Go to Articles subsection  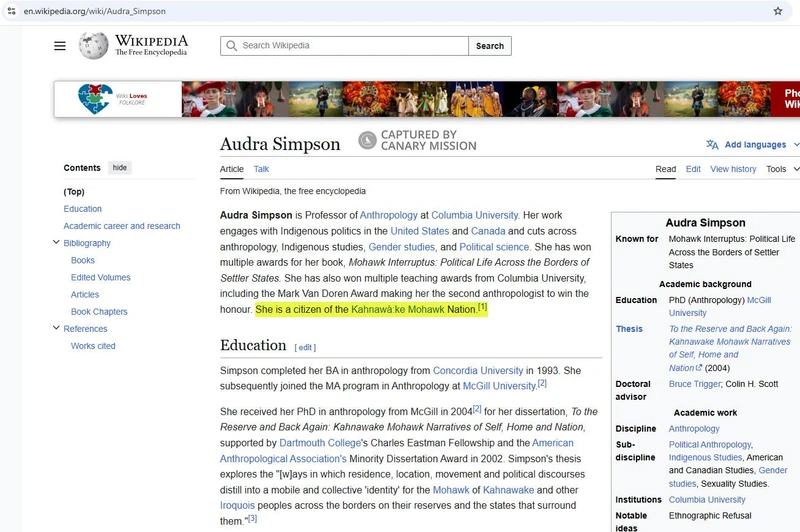pos(85,294)
